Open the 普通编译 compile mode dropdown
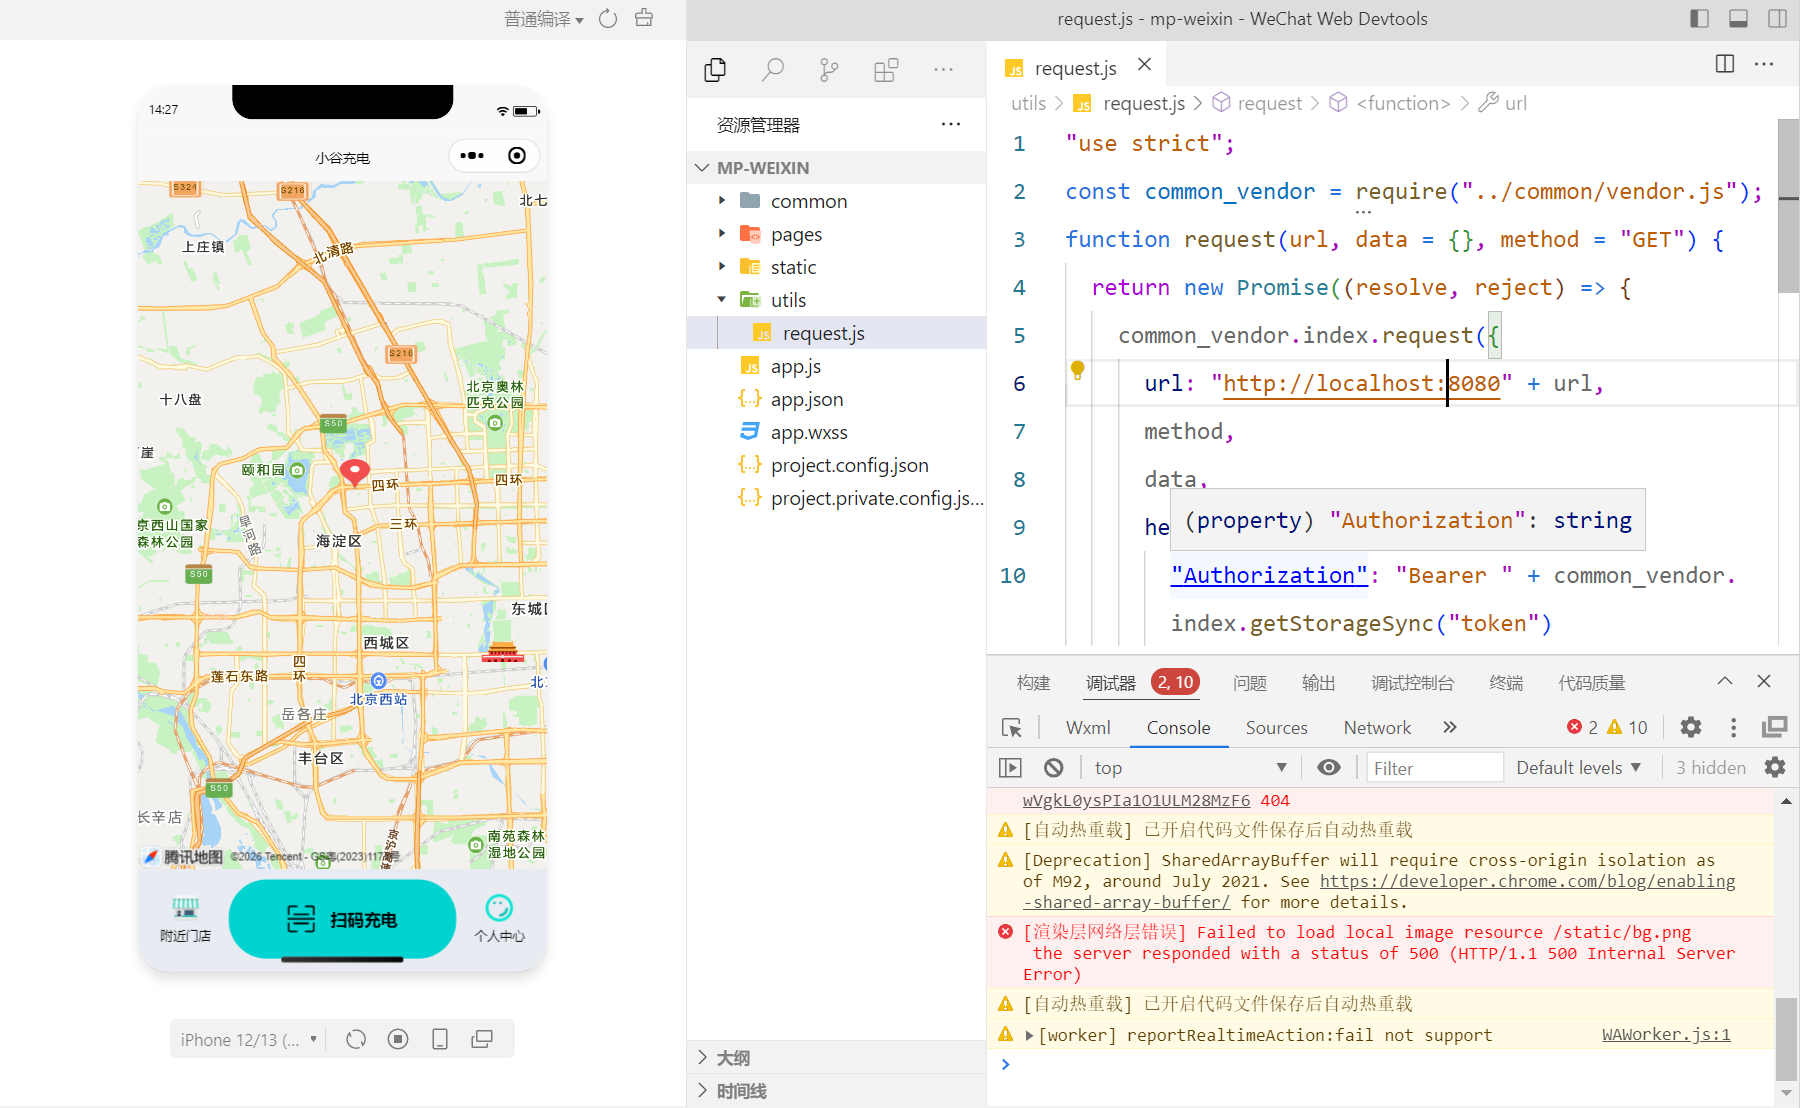The height and width of the screenshot is (1108, 1800). pyautogui.click(x=543, y=19)
